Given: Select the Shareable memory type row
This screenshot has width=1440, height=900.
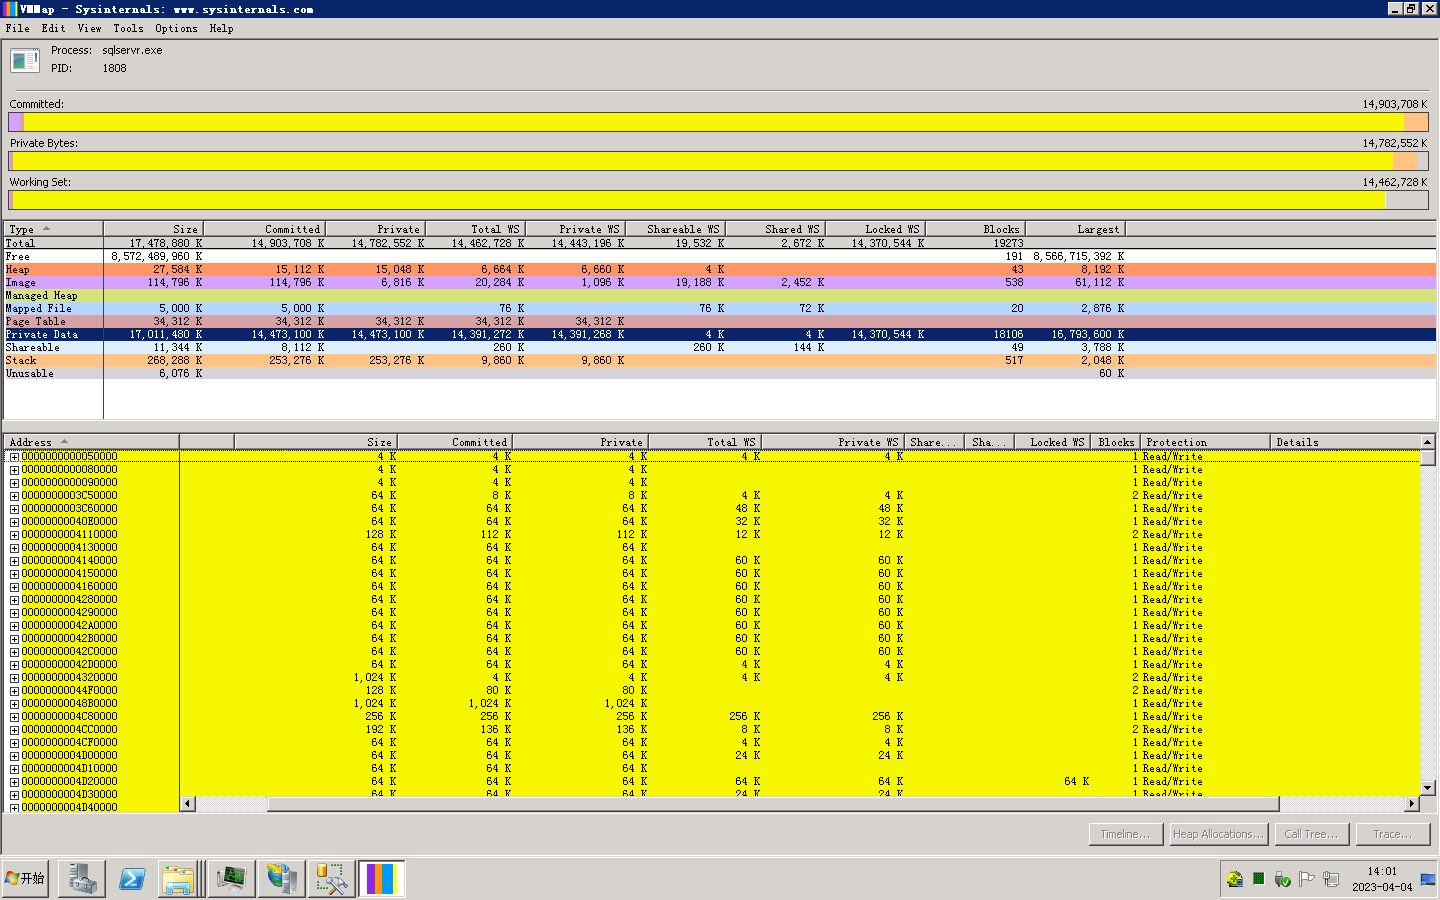Looking at the screenshot, I should coord(720,348).
